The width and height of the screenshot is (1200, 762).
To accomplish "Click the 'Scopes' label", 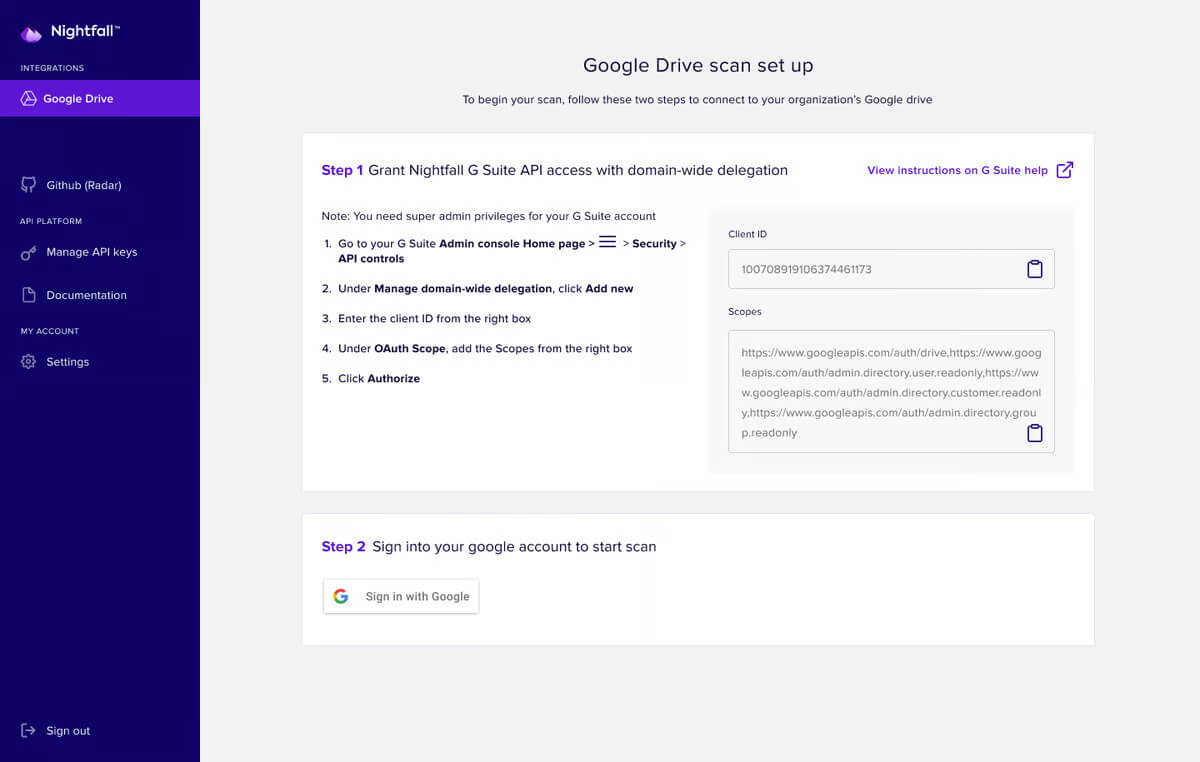I will [745, 312].
